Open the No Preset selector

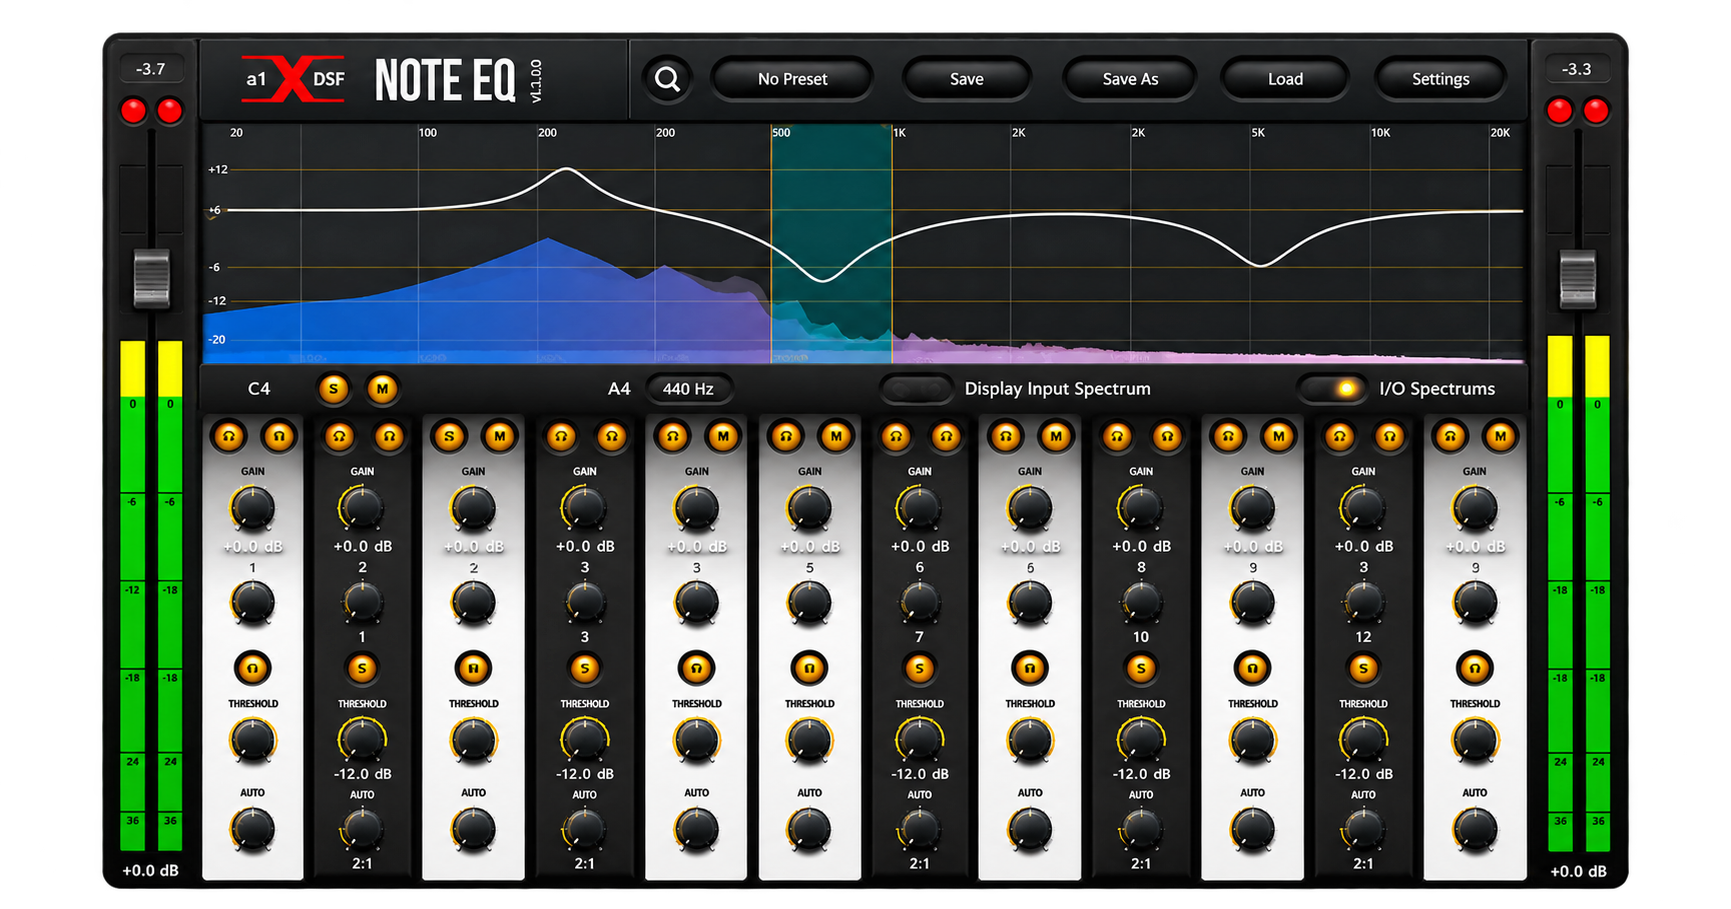click(x=792, y=79)
